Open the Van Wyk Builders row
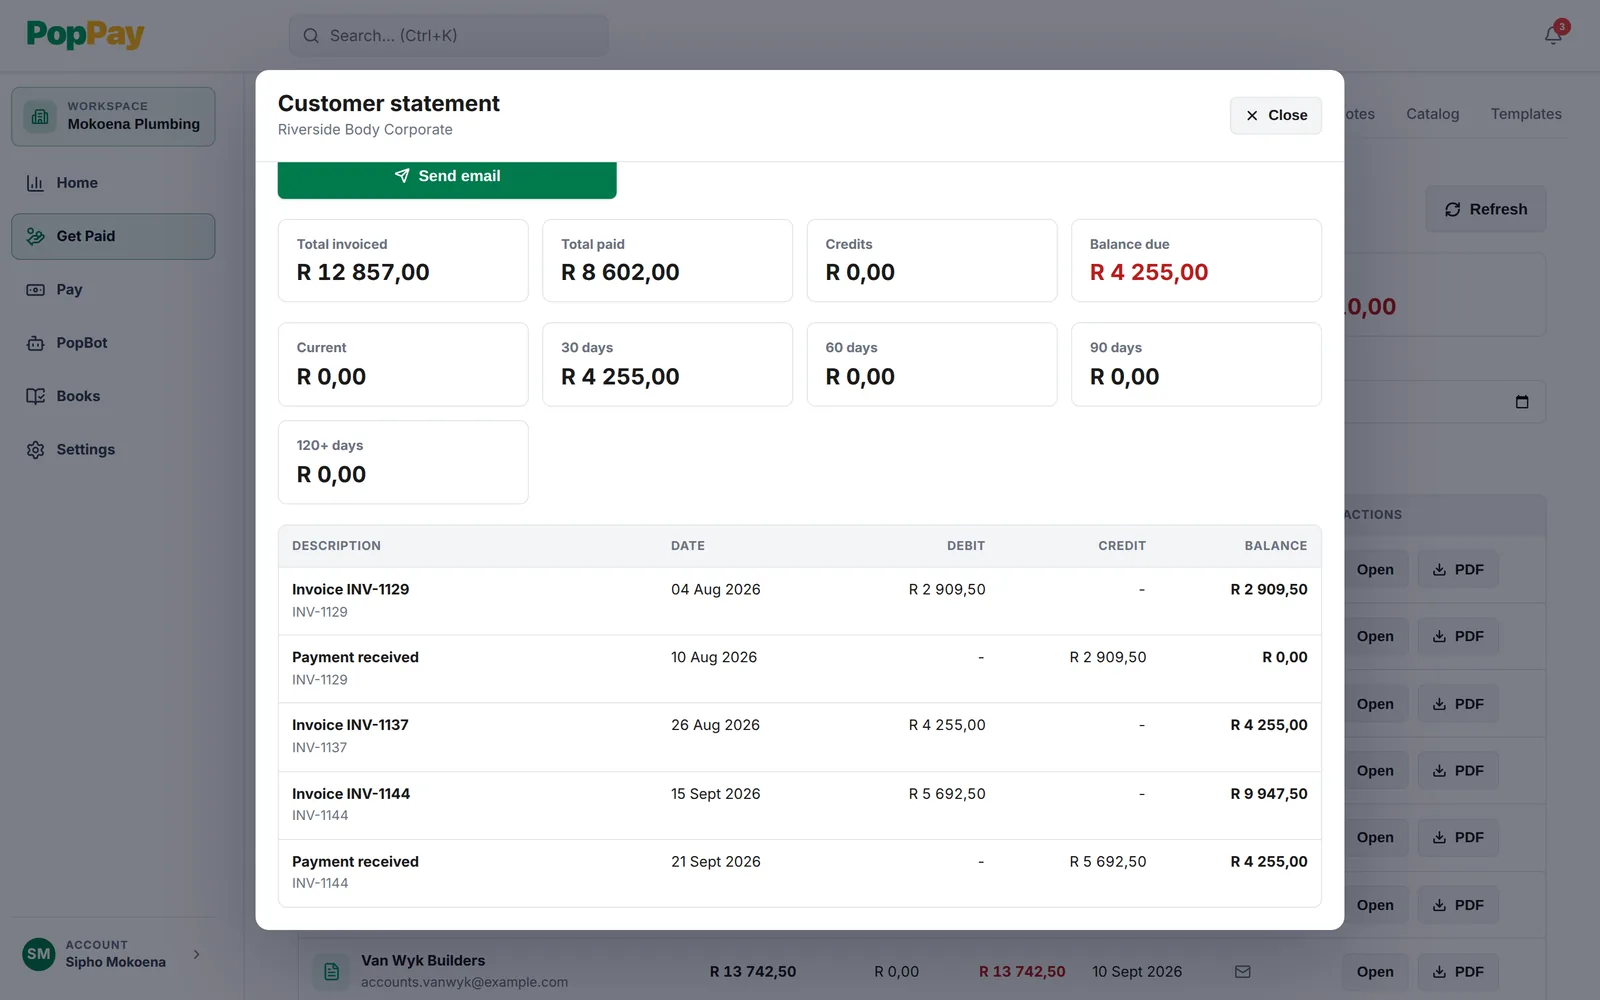Image resolution: width=1600 pixels, height=1000 pixels. click(1375, 972)
